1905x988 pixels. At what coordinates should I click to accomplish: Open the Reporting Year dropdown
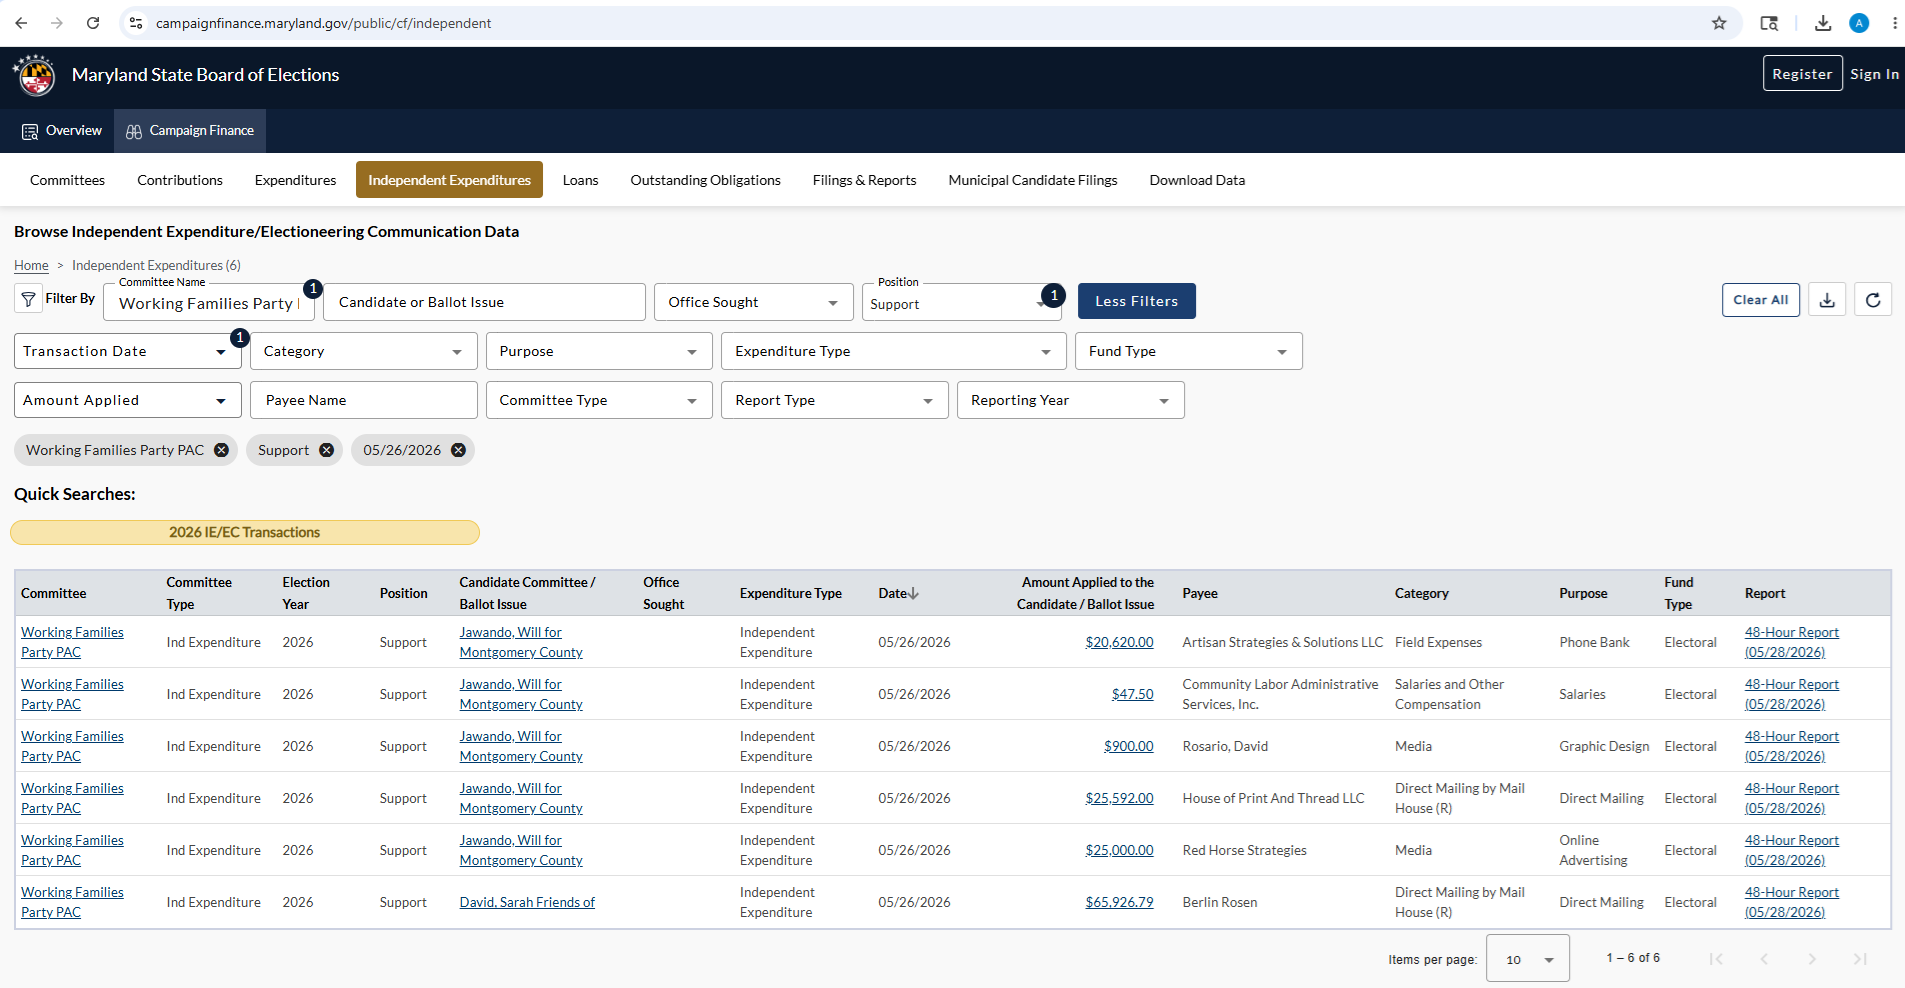tap(1070, 400)
